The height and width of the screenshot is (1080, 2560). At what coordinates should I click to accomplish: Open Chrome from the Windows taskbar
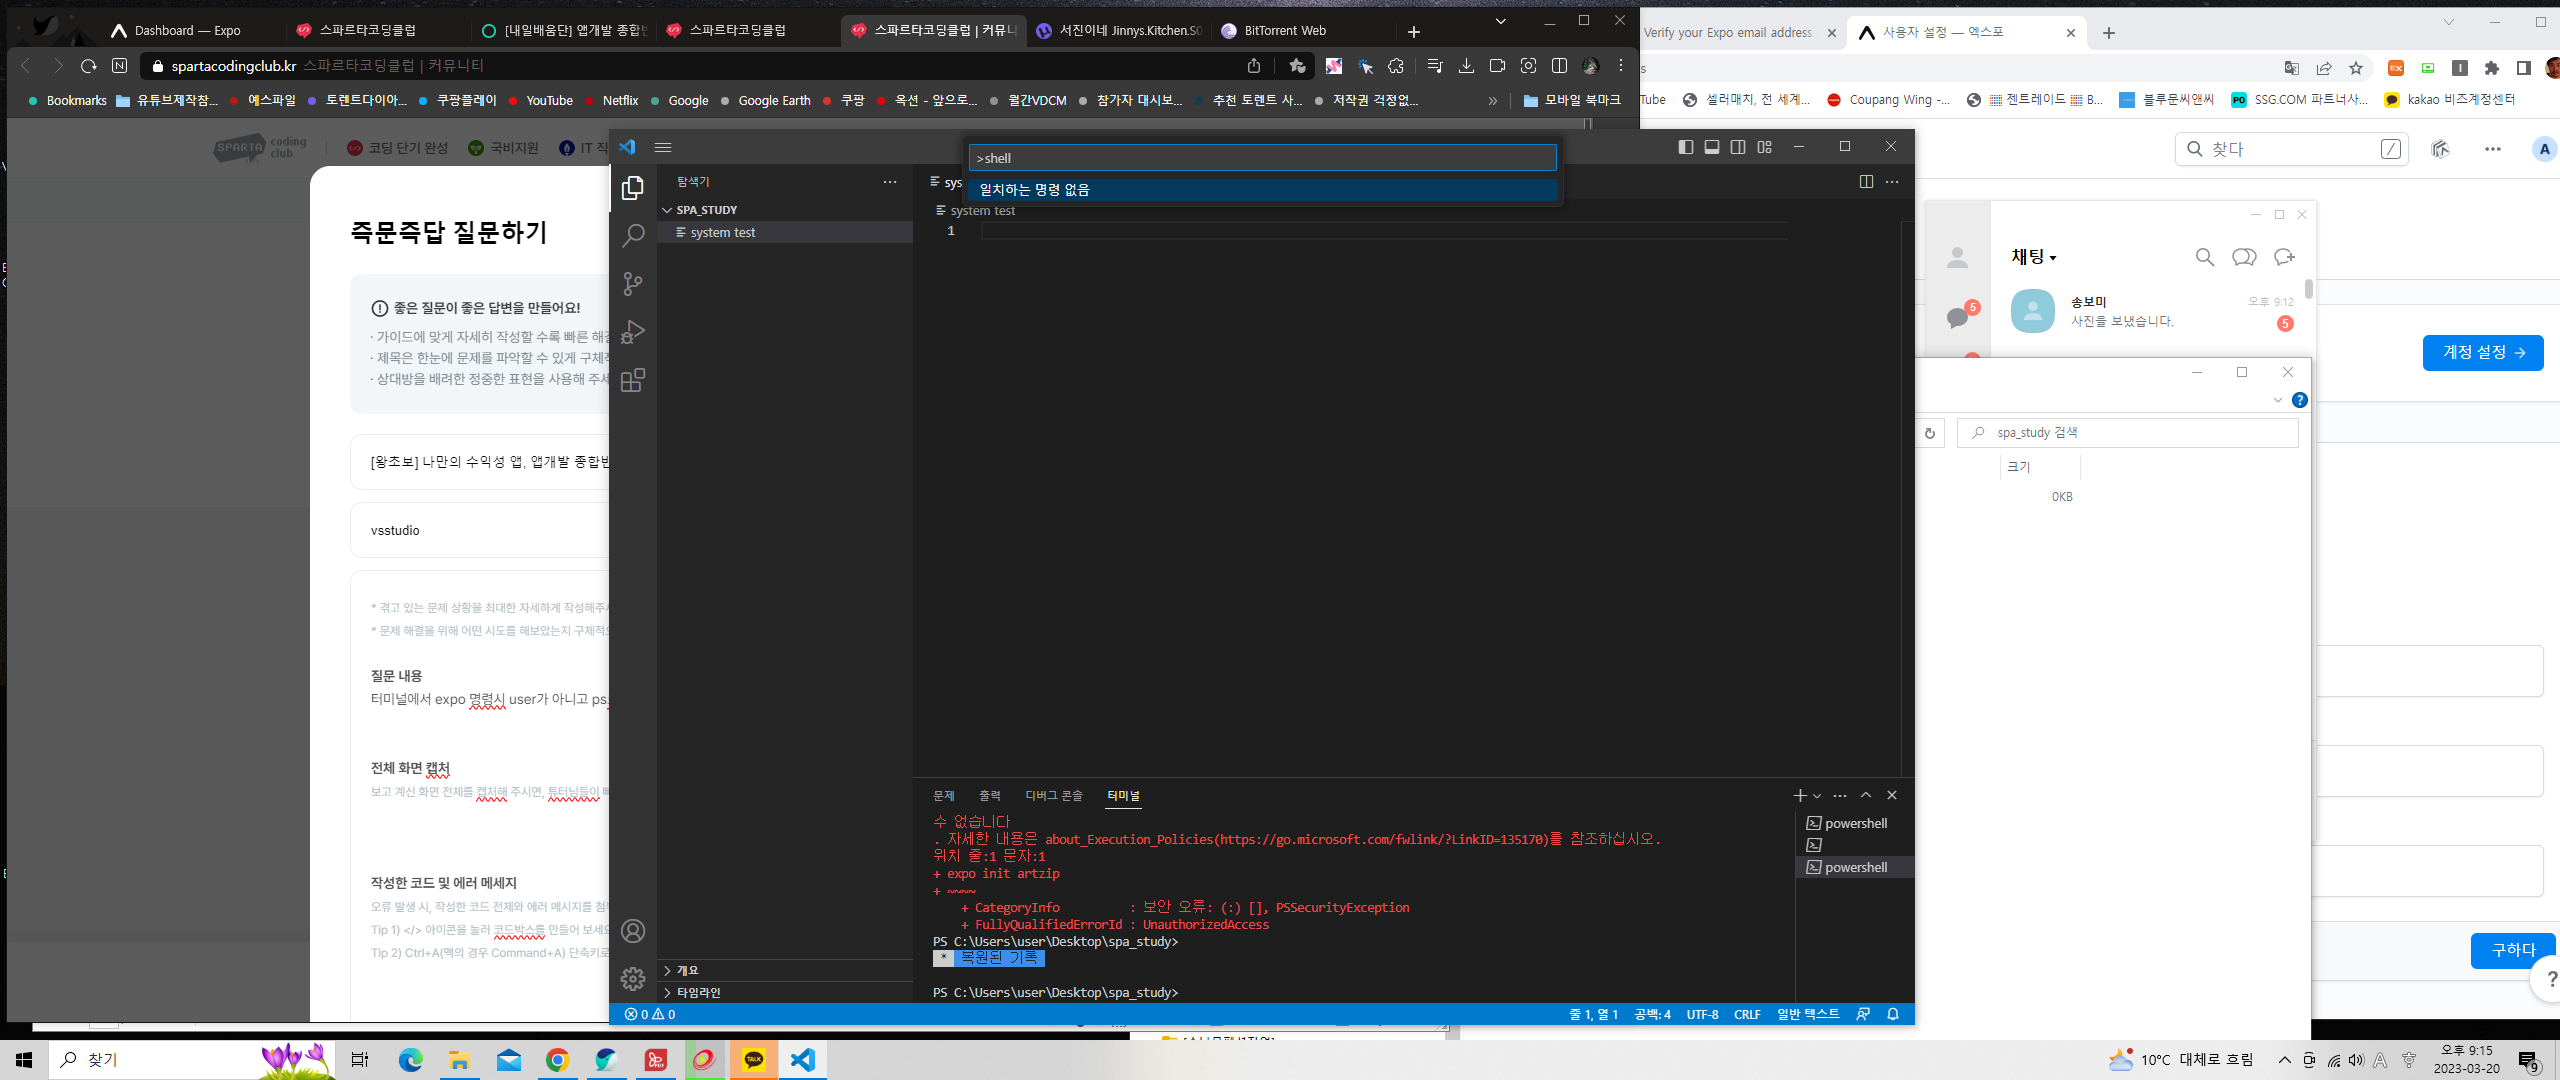[558, 1060]
